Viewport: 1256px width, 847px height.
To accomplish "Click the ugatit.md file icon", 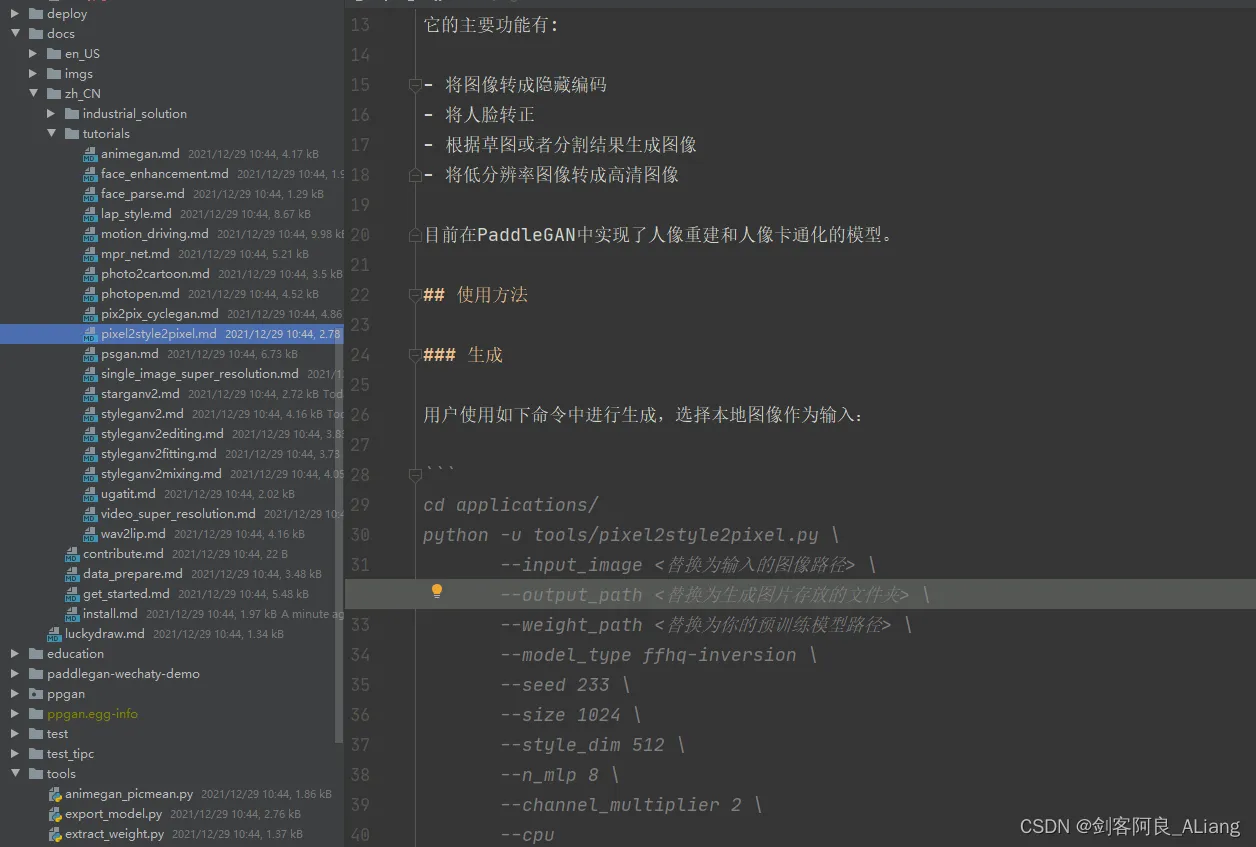I will 90,494.
